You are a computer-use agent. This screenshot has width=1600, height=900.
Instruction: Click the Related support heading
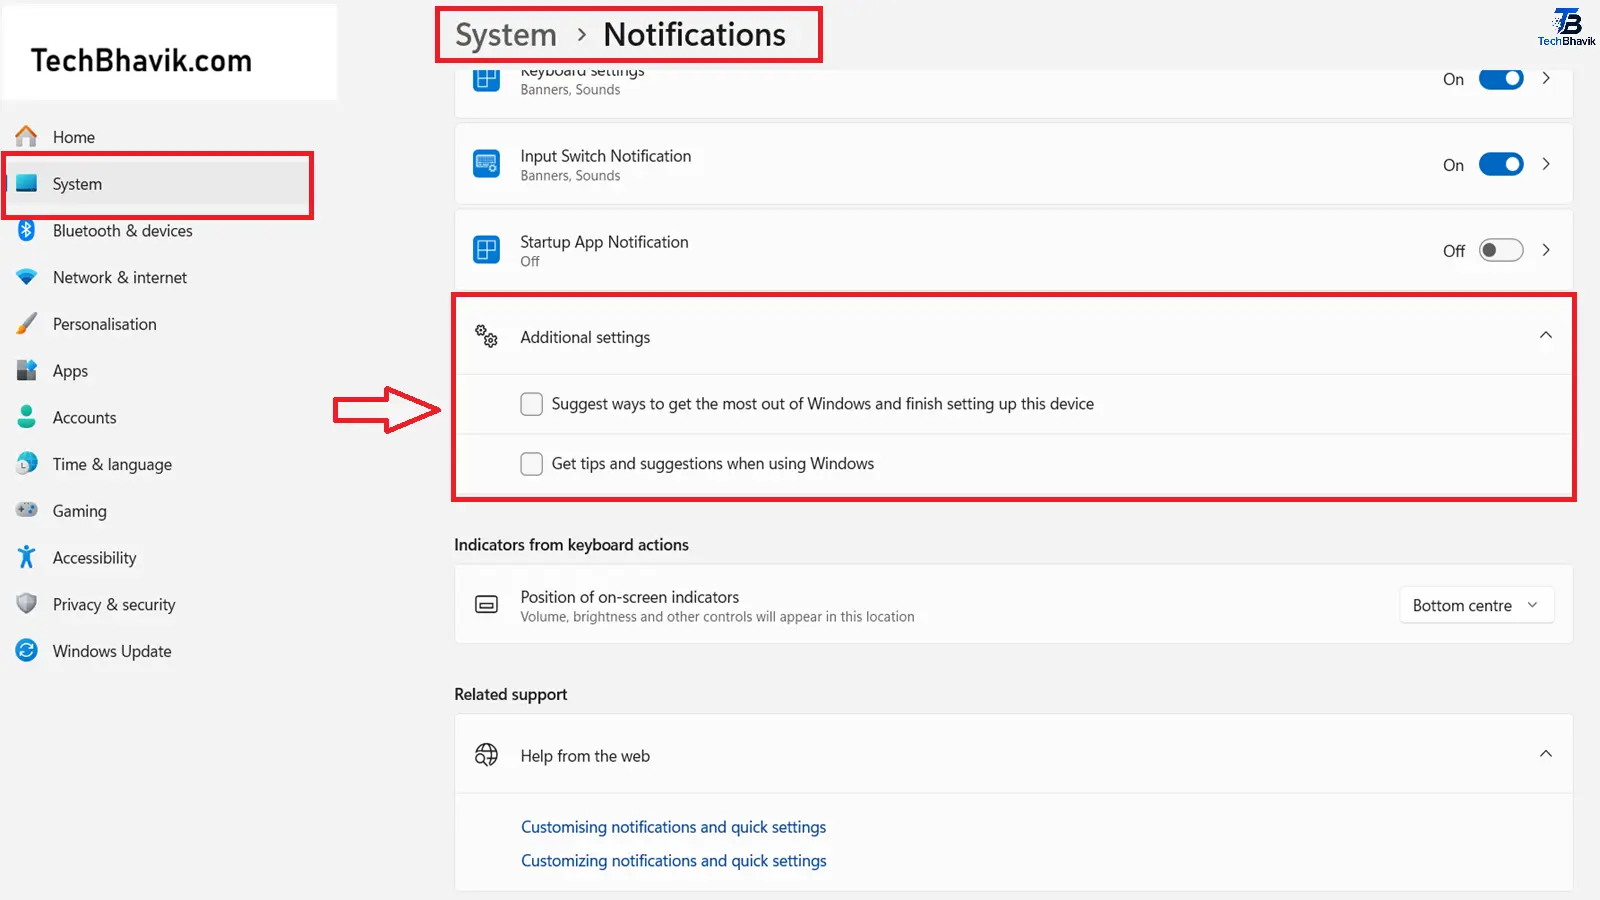click(x=511, y=694)
